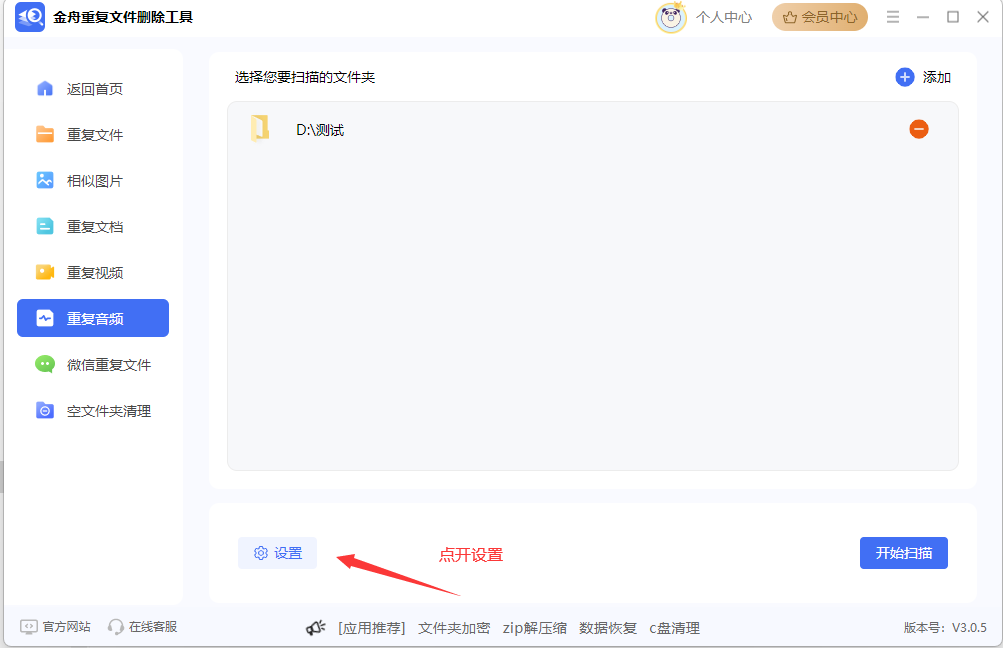
Task: Choose the 重复文档 document icon
Action: coord(45,226)
